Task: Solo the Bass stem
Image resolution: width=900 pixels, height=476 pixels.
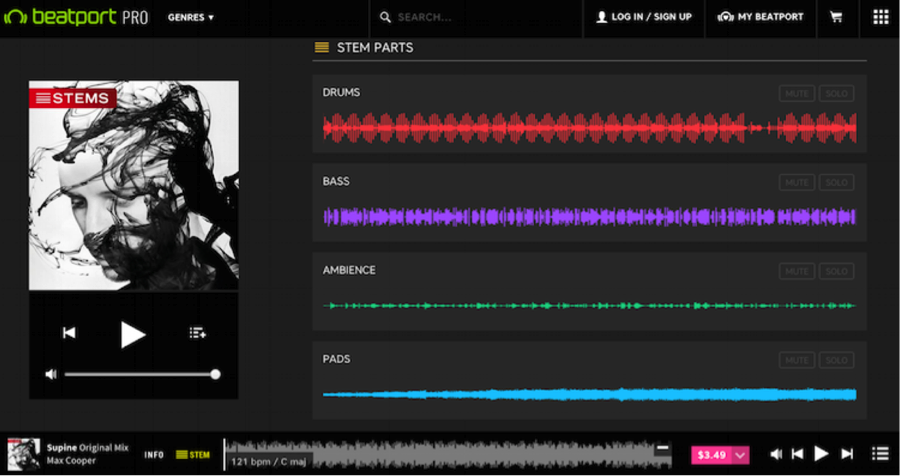Action: pyautogui.click(x=836, y=183)
